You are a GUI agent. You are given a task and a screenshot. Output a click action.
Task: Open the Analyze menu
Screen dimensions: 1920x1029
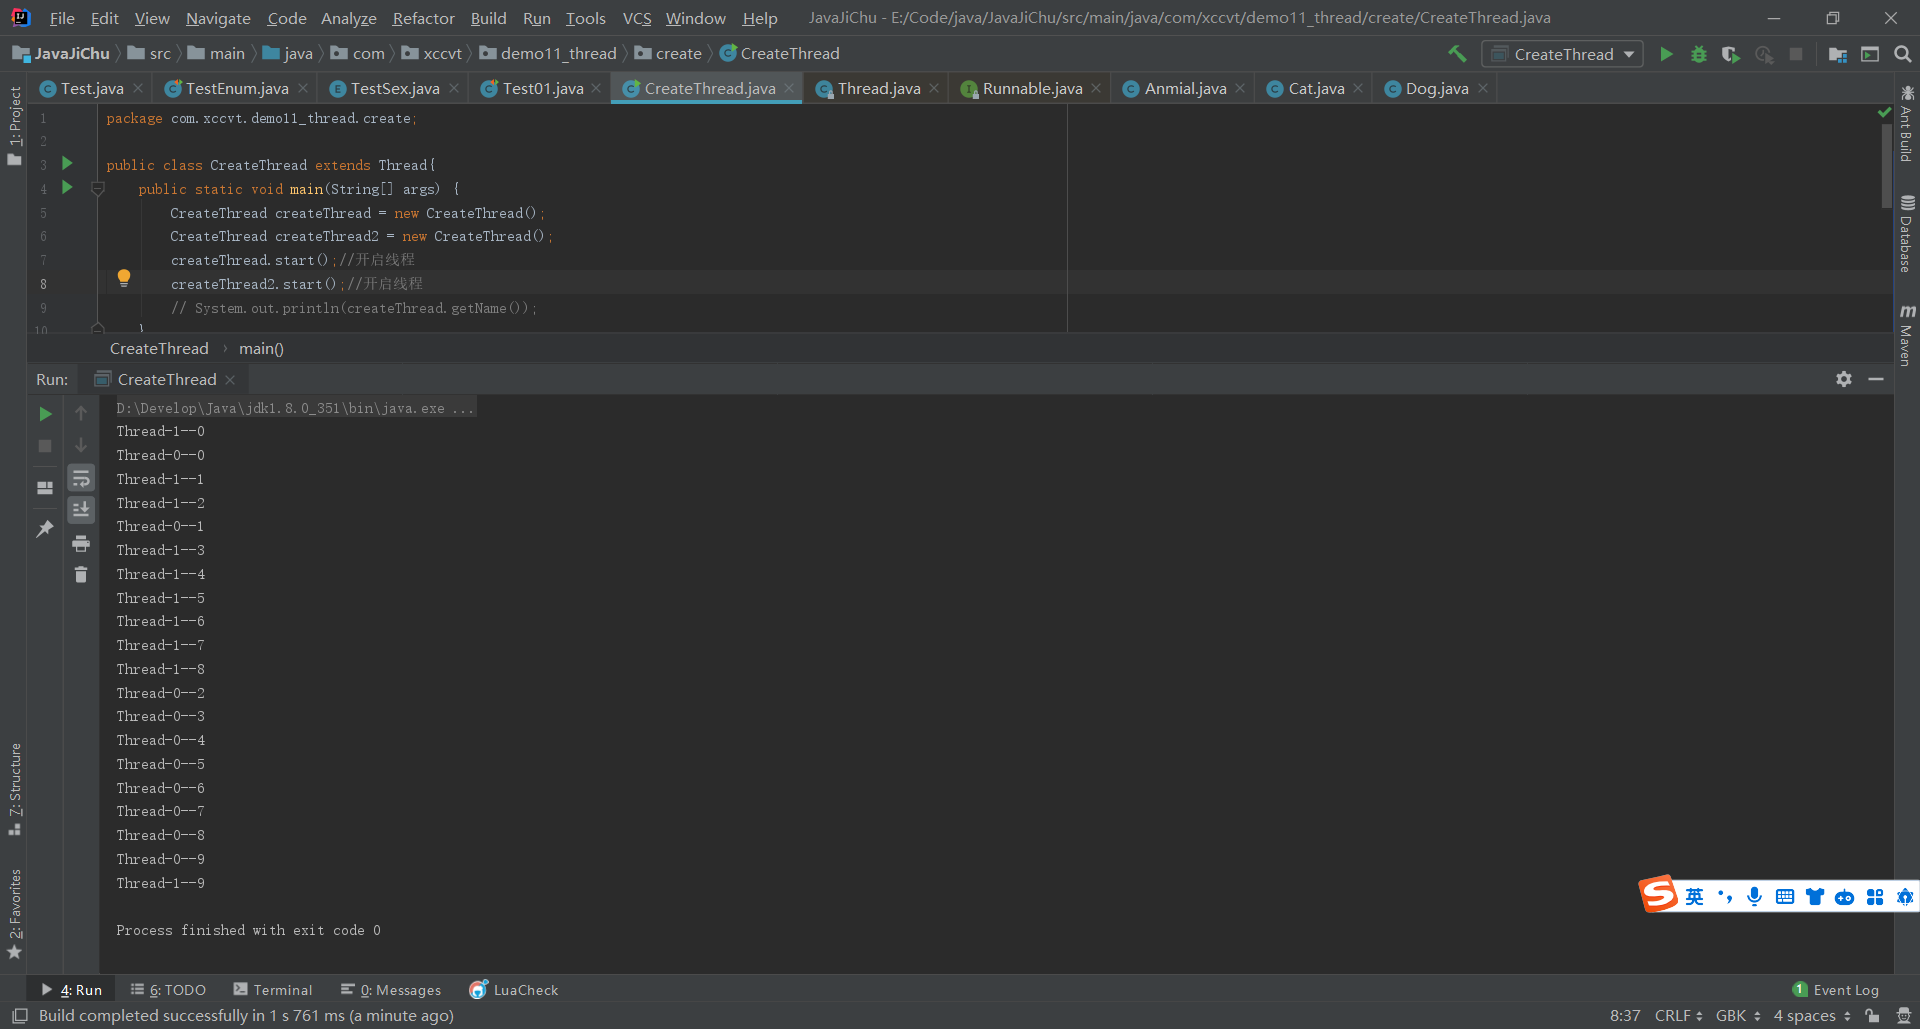348,18
